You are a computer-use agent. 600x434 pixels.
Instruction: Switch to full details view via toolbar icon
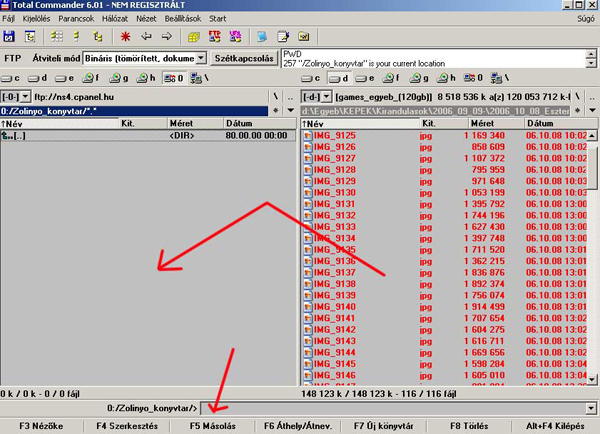(x=77, y=37)
